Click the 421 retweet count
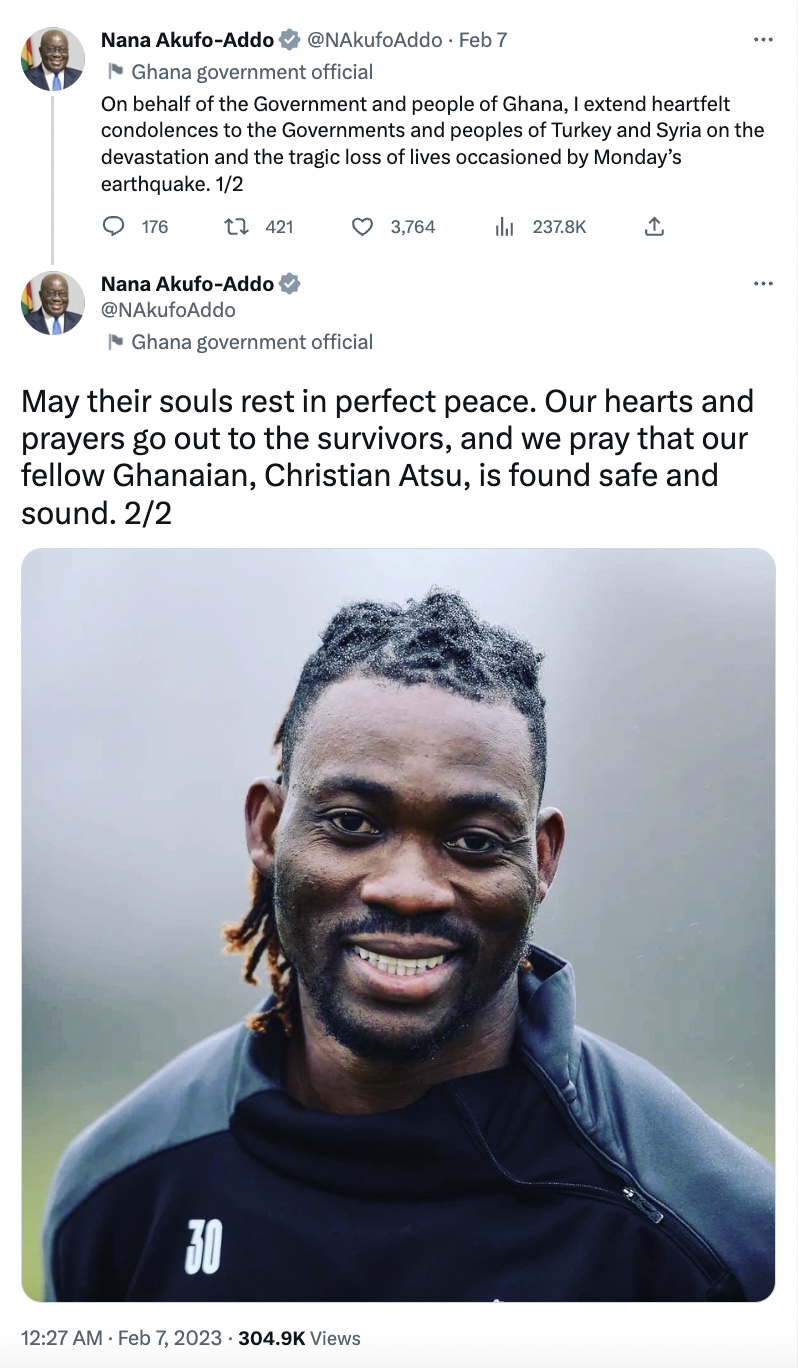The width and height of the screenshot is (798, 1368). tap(279, 227)
